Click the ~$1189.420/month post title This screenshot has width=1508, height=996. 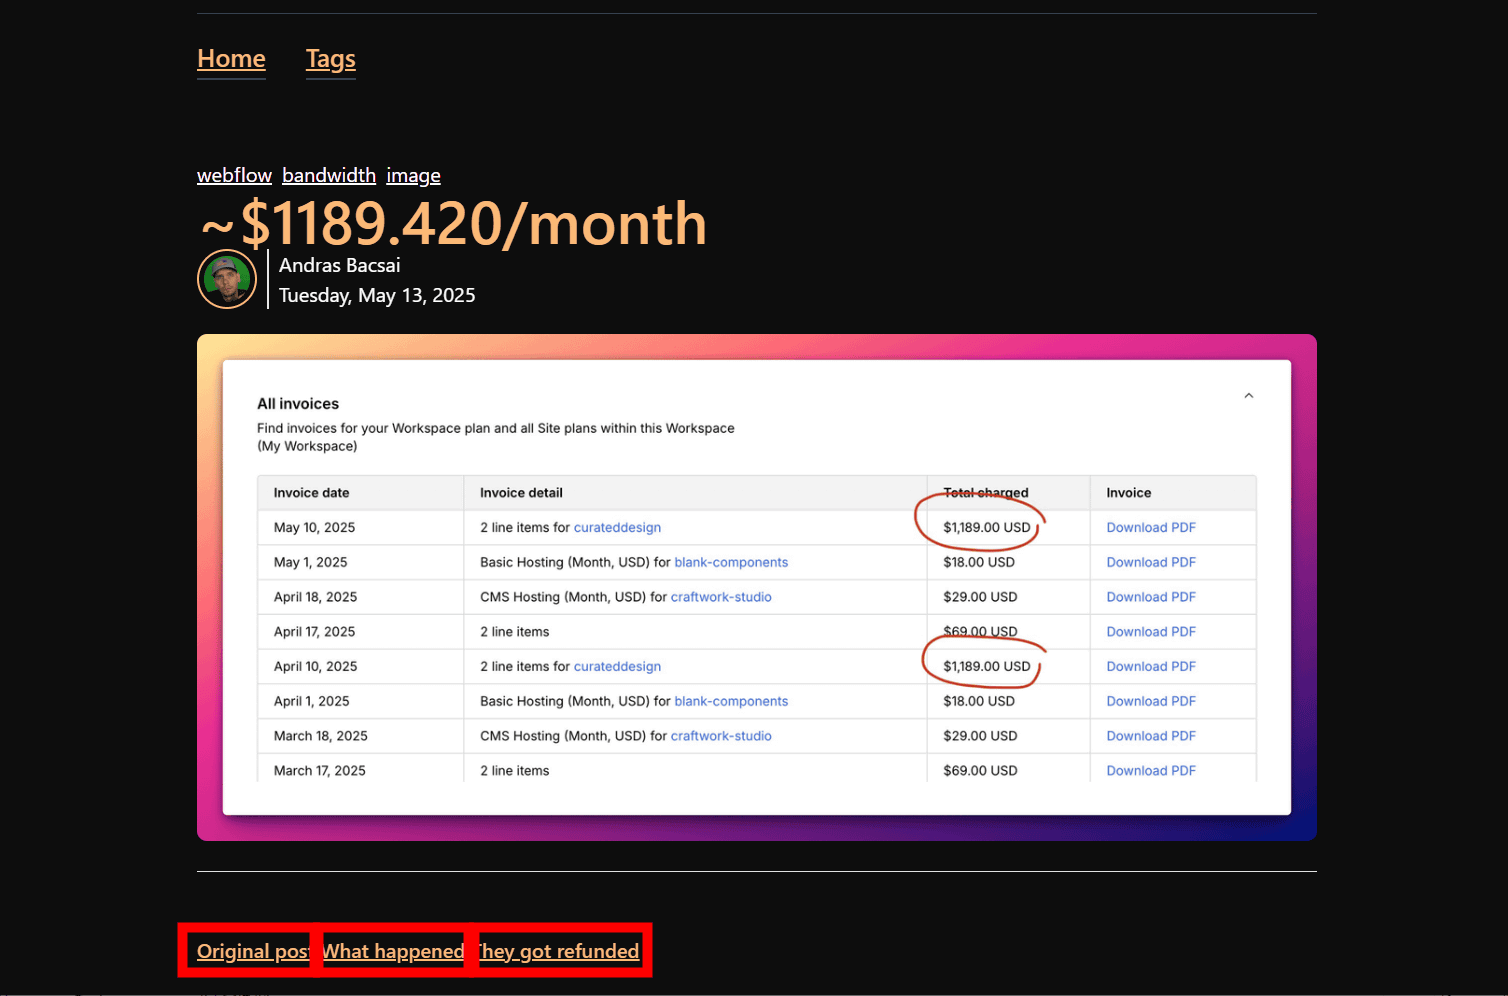pyautogui.click(x=453, y=222)
